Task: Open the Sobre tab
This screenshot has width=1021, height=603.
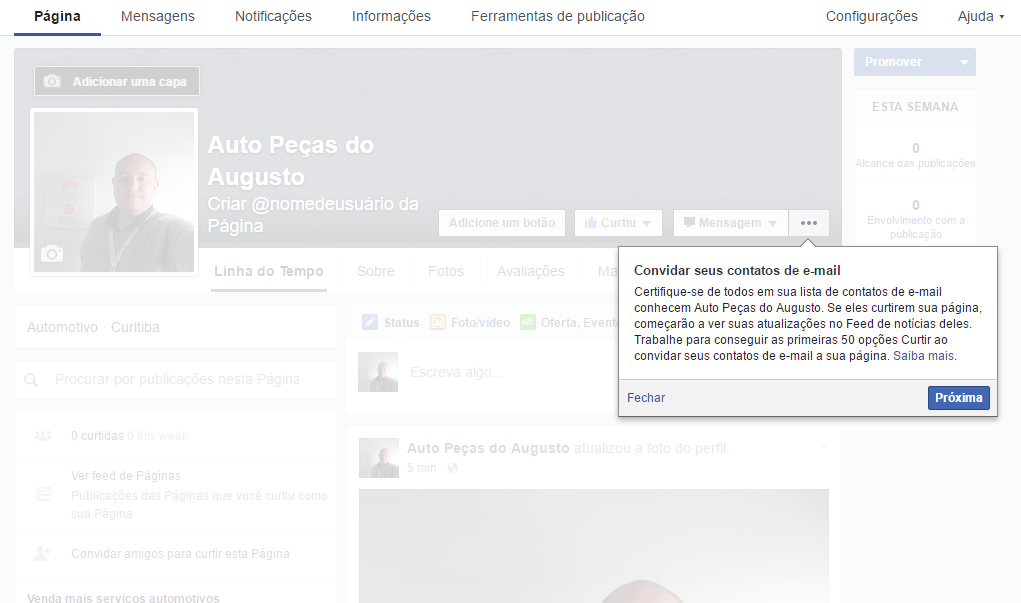Action: (376, 271)
